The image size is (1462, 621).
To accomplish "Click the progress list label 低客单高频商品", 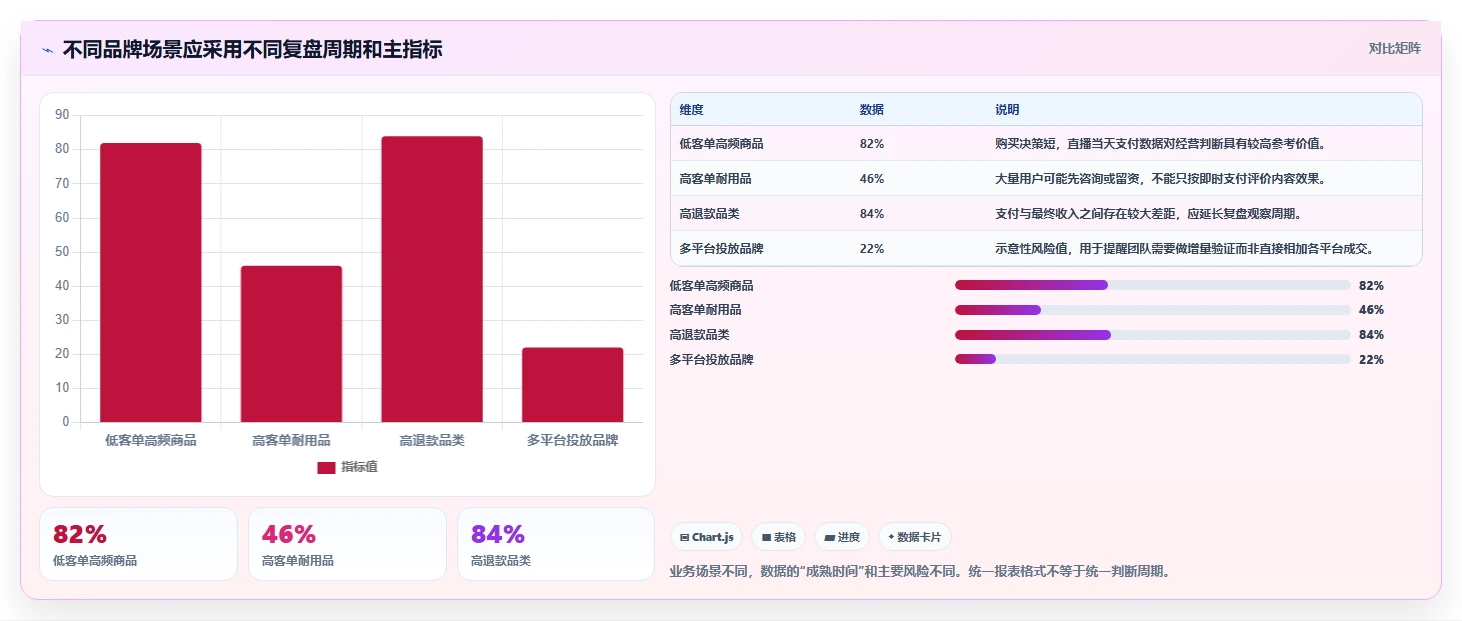I will tap(711, 285).
